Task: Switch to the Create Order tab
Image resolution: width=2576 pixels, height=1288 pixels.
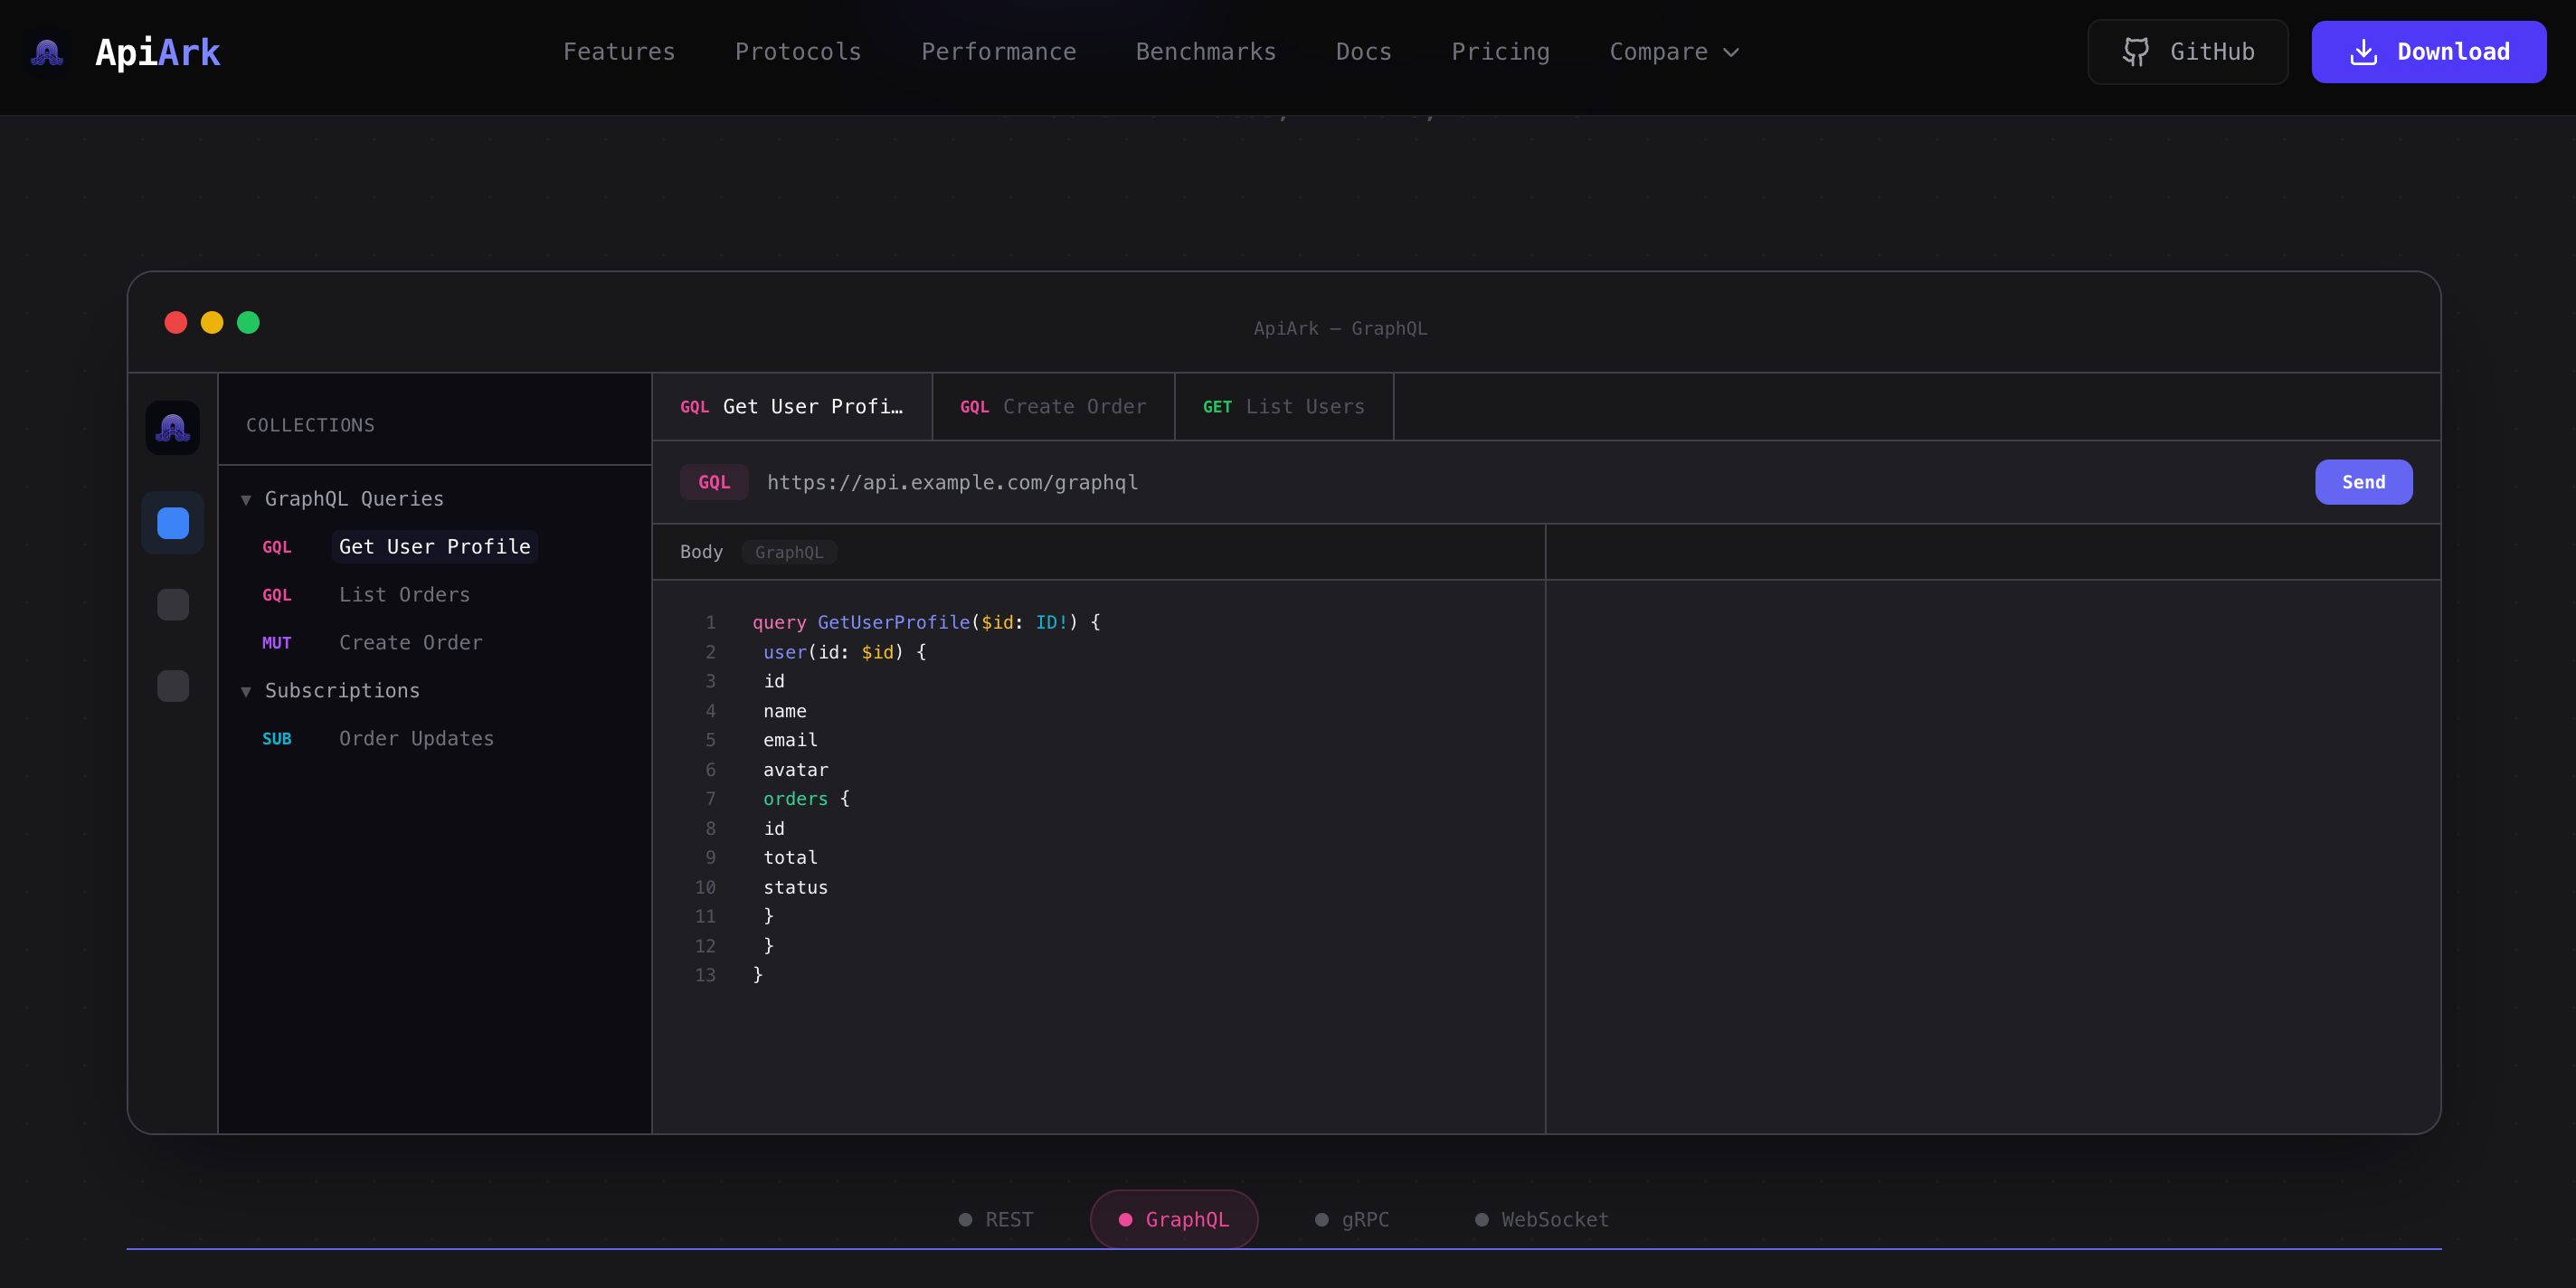Action: pos(1053,407)
